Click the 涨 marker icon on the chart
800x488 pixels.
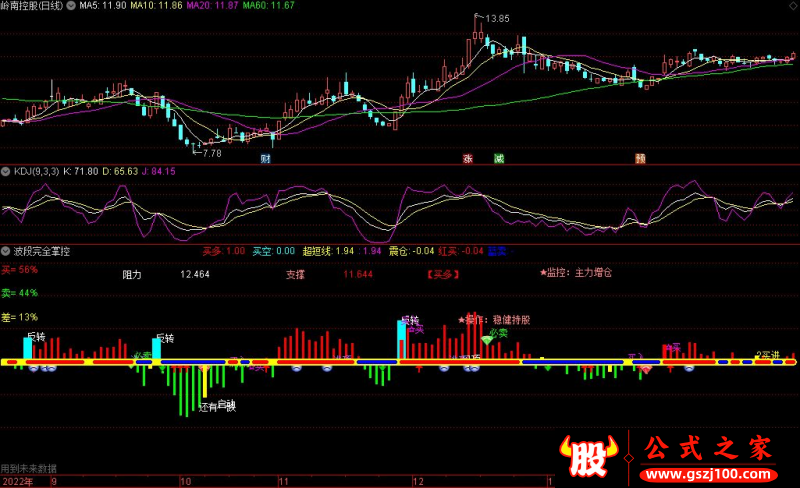(467, 158)
